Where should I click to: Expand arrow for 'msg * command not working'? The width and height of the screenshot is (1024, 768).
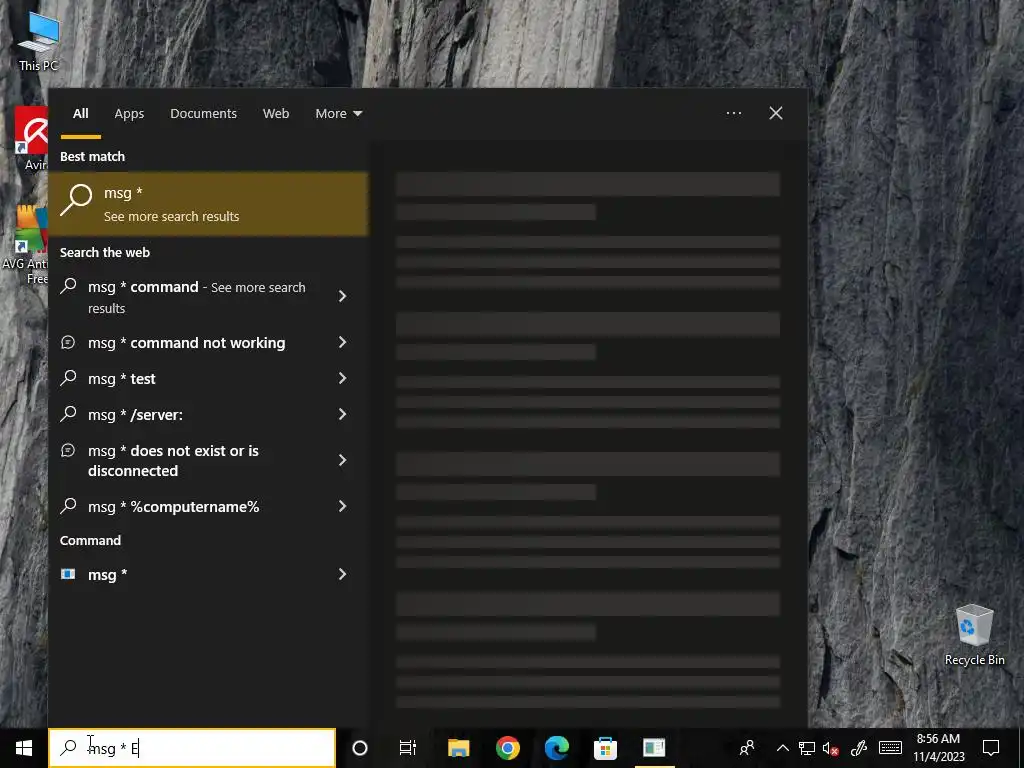(342, 342)
